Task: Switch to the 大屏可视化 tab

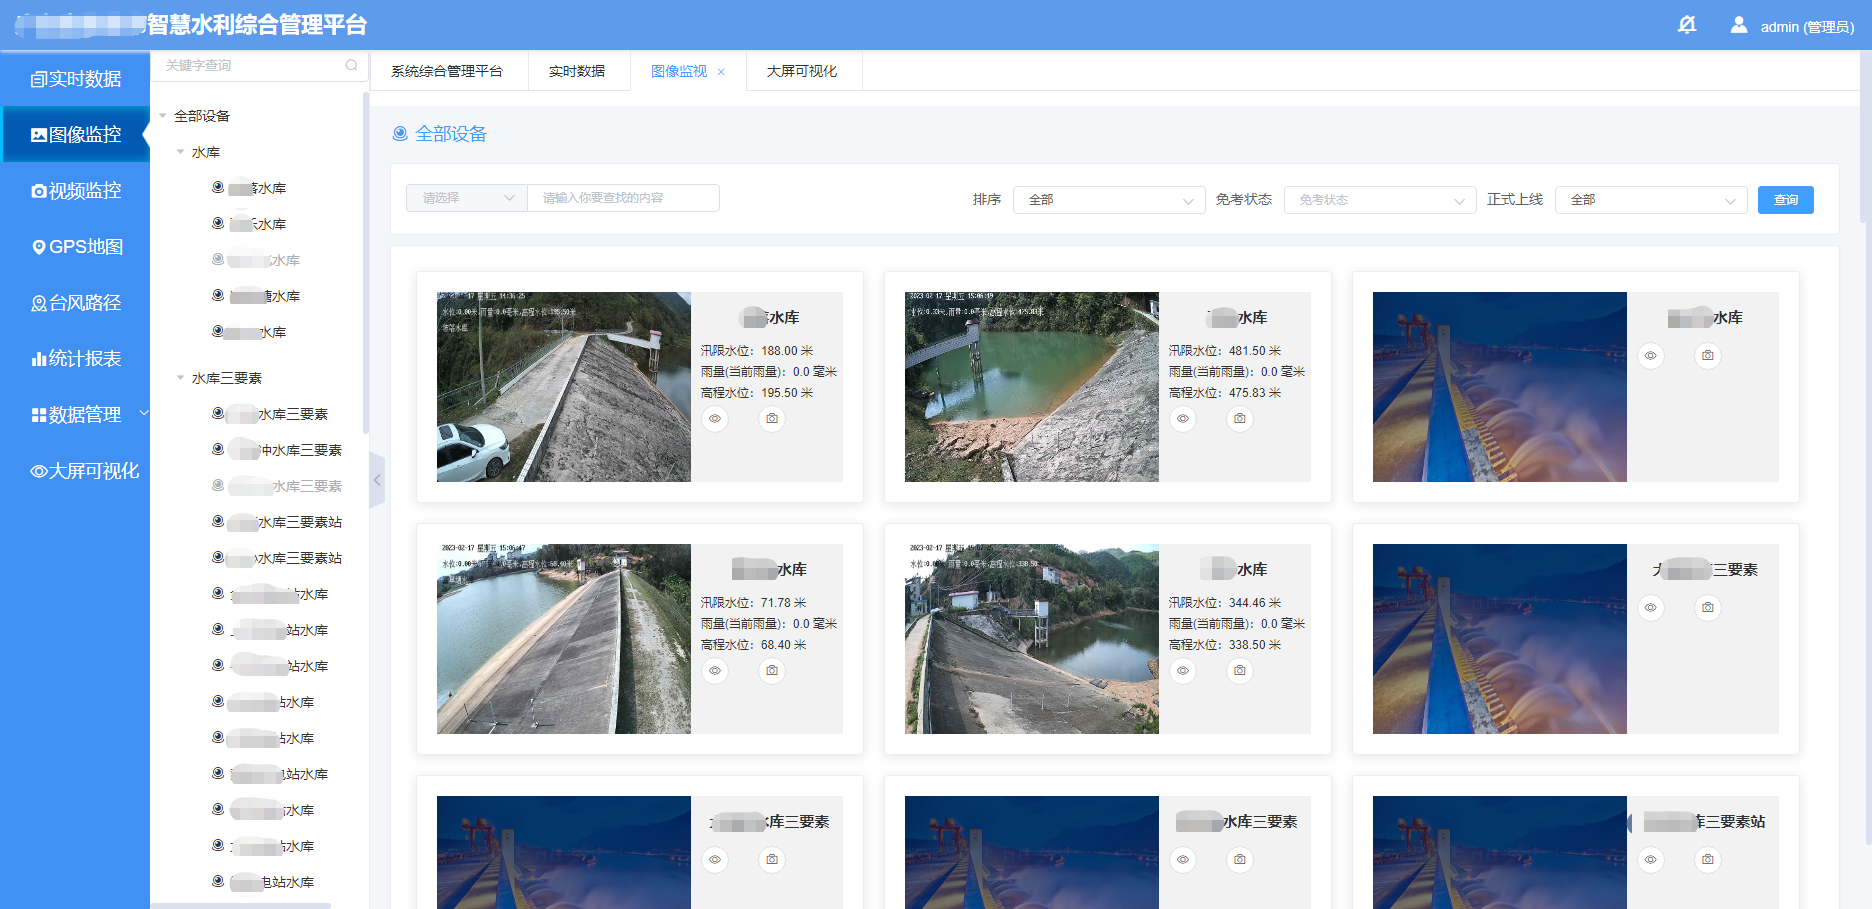Action: [x=802, y=72]
